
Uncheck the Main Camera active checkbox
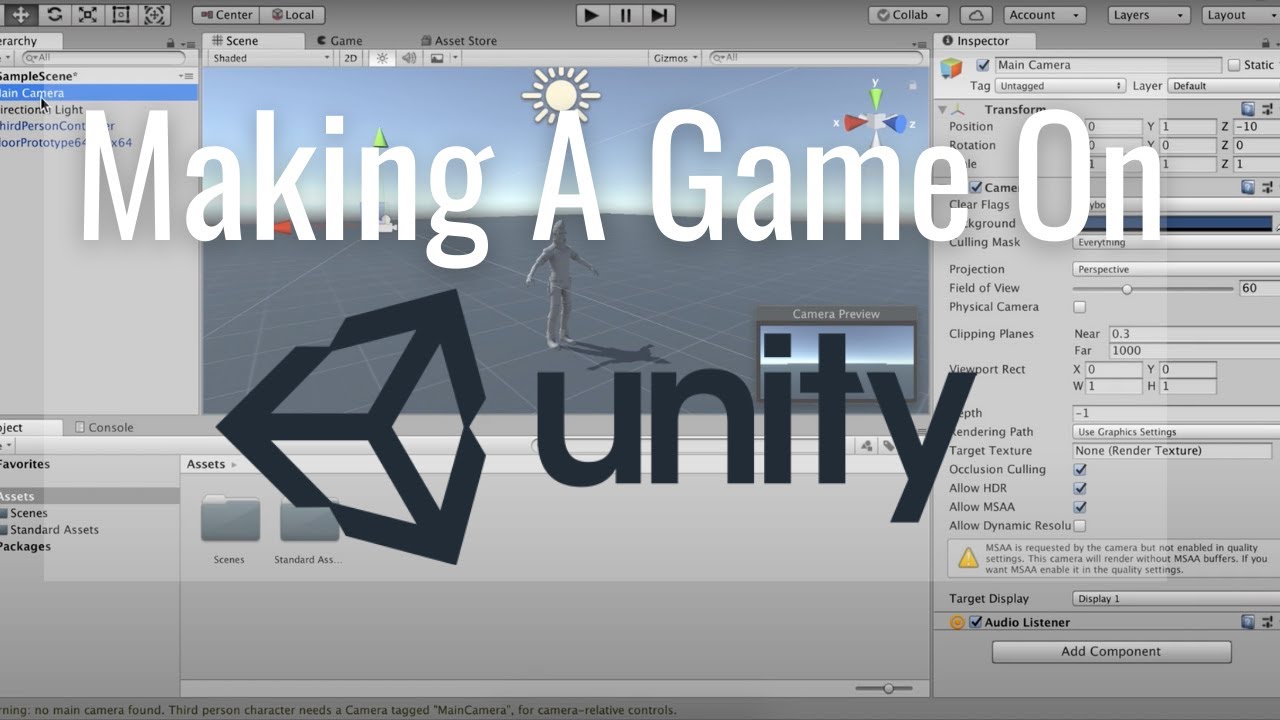click(x=983, y=65)
